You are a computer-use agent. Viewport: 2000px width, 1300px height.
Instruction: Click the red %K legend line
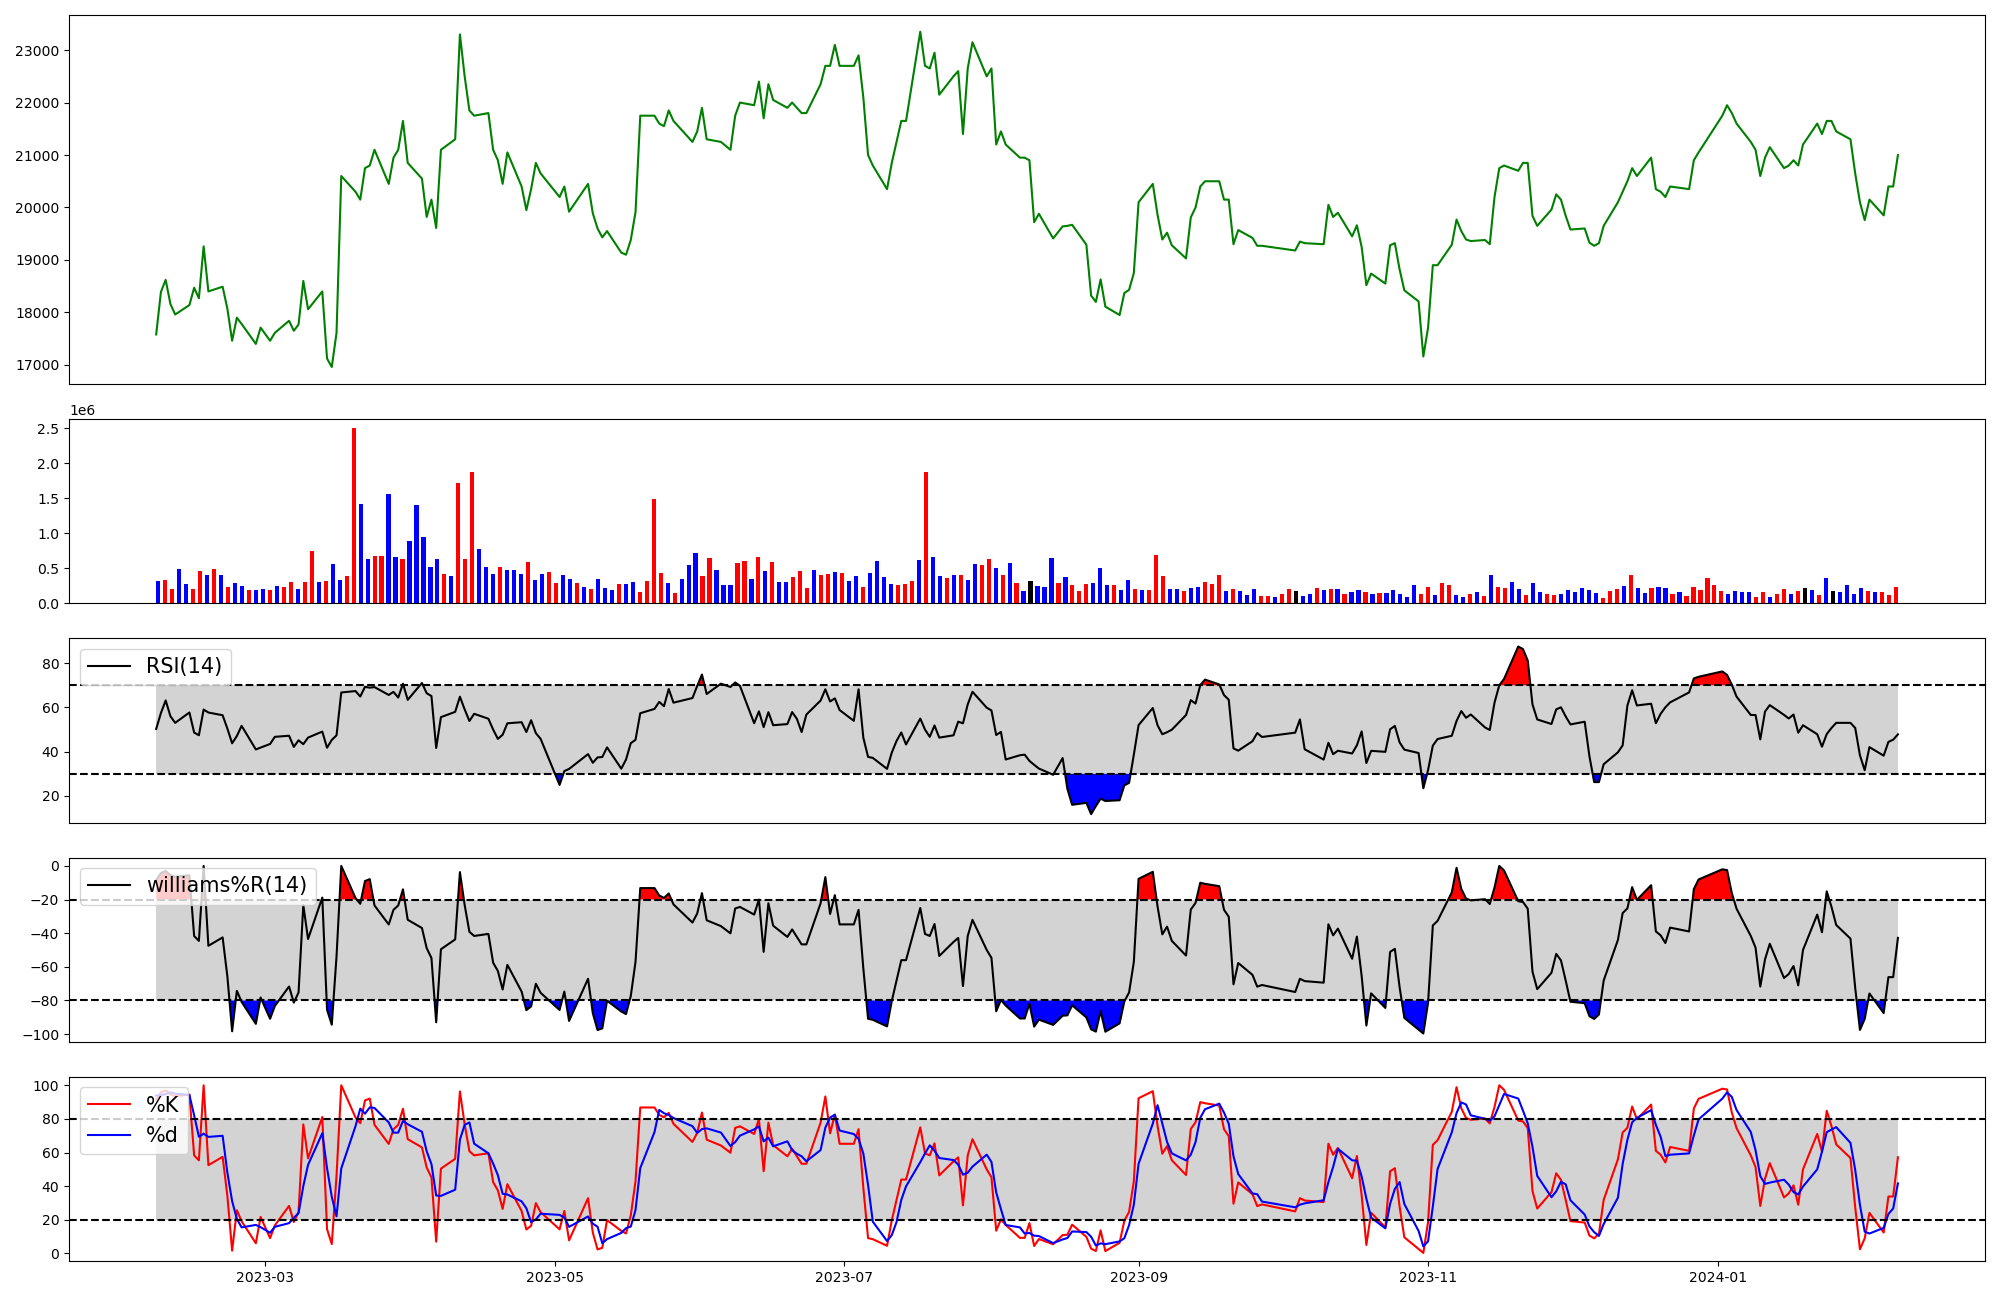(110, 1105)
